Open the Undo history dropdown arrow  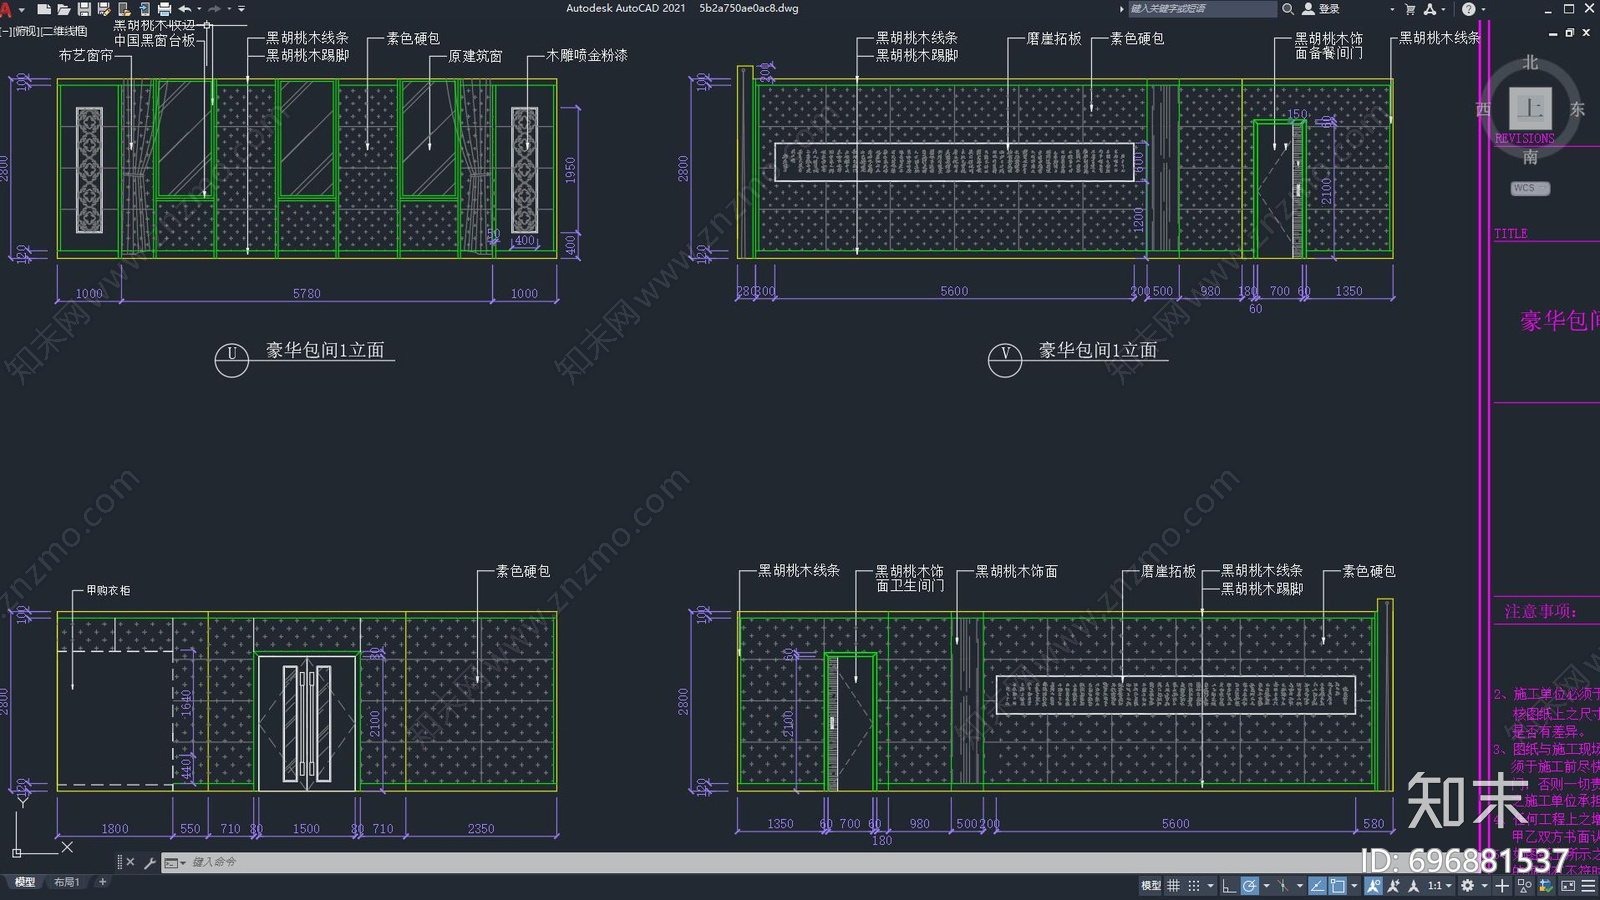(199, 9)
